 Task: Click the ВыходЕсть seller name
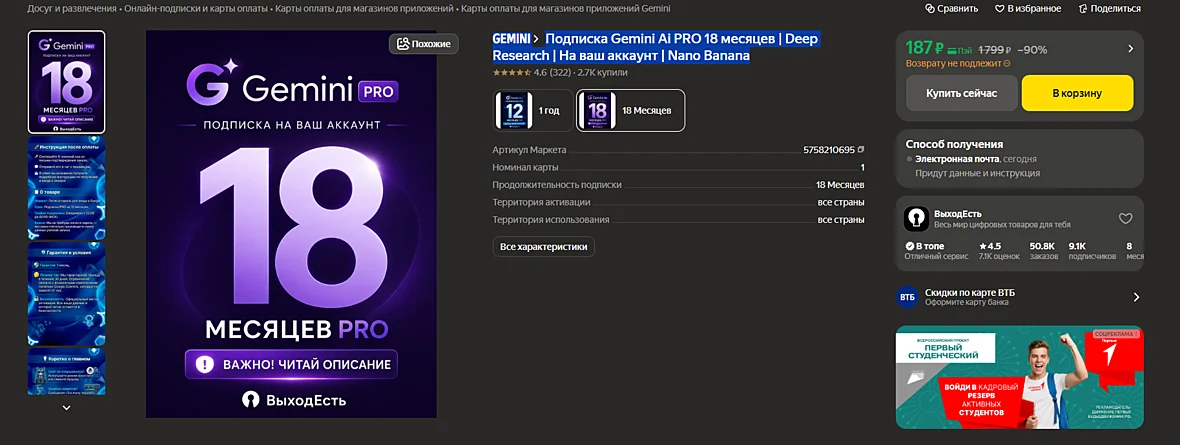tap(958, 214)
